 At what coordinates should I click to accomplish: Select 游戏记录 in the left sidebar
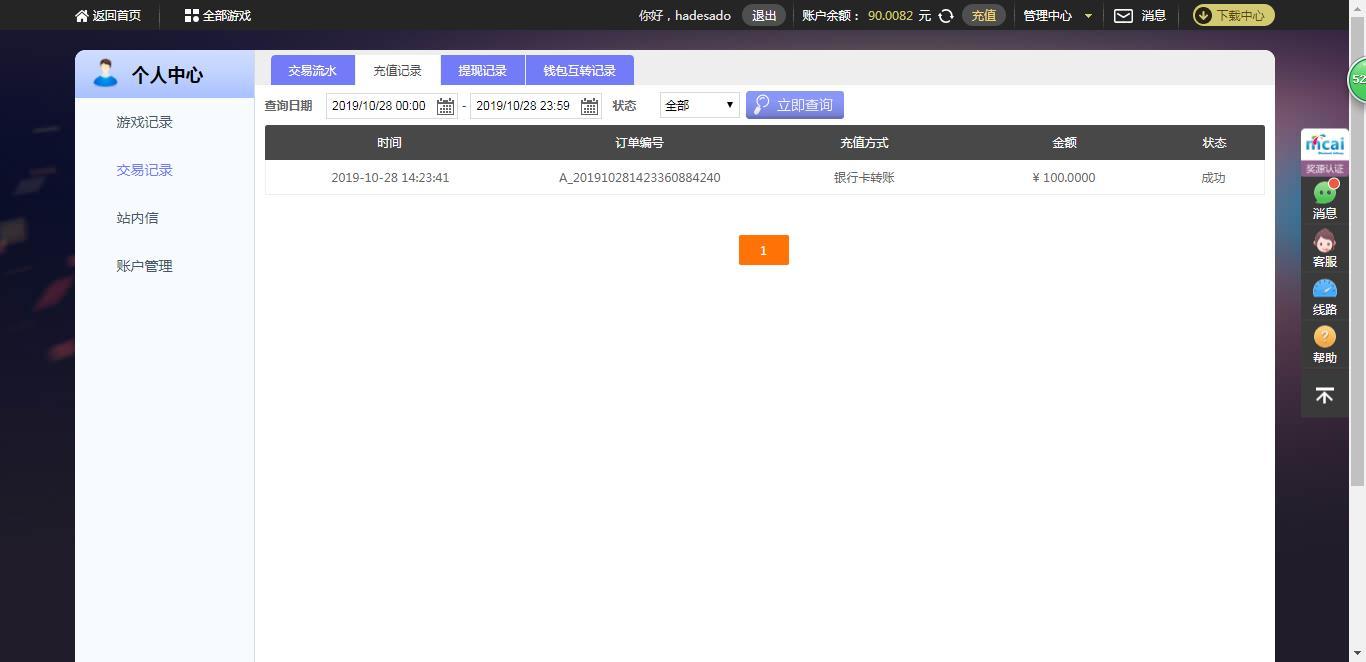(x=144, y=122)
